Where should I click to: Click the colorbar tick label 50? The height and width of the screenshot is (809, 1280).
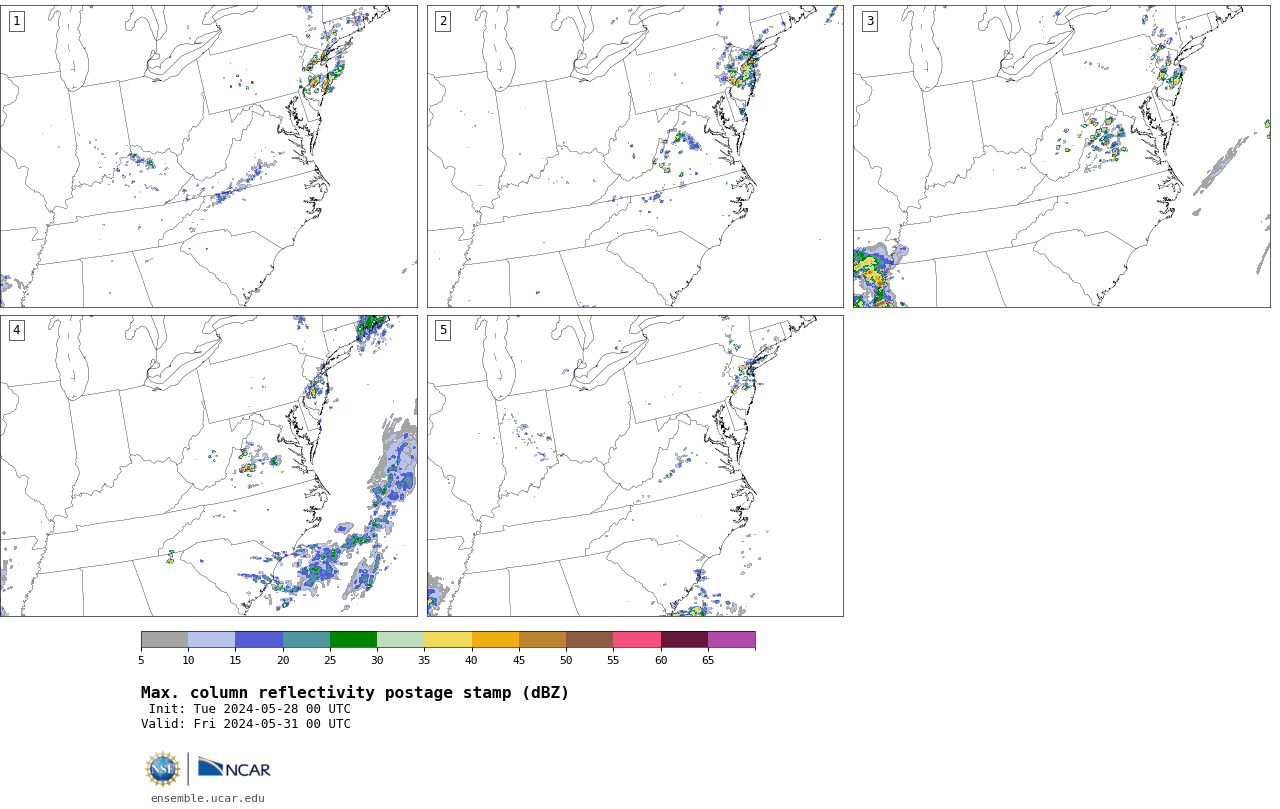pyautogui.click(x=566, y=660)
